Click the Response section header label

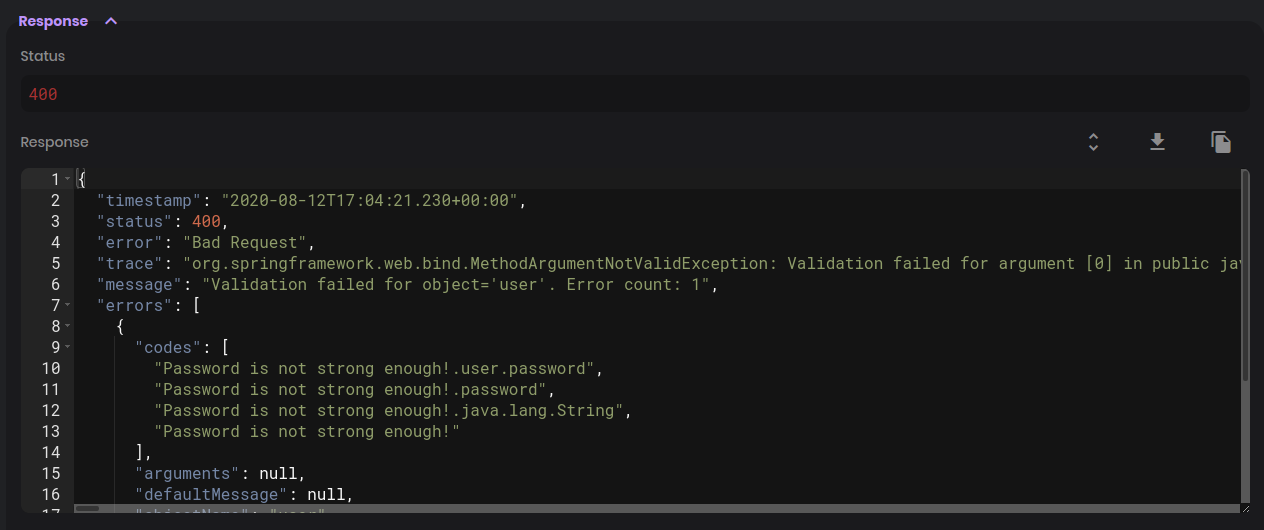[x=53, y=21]
